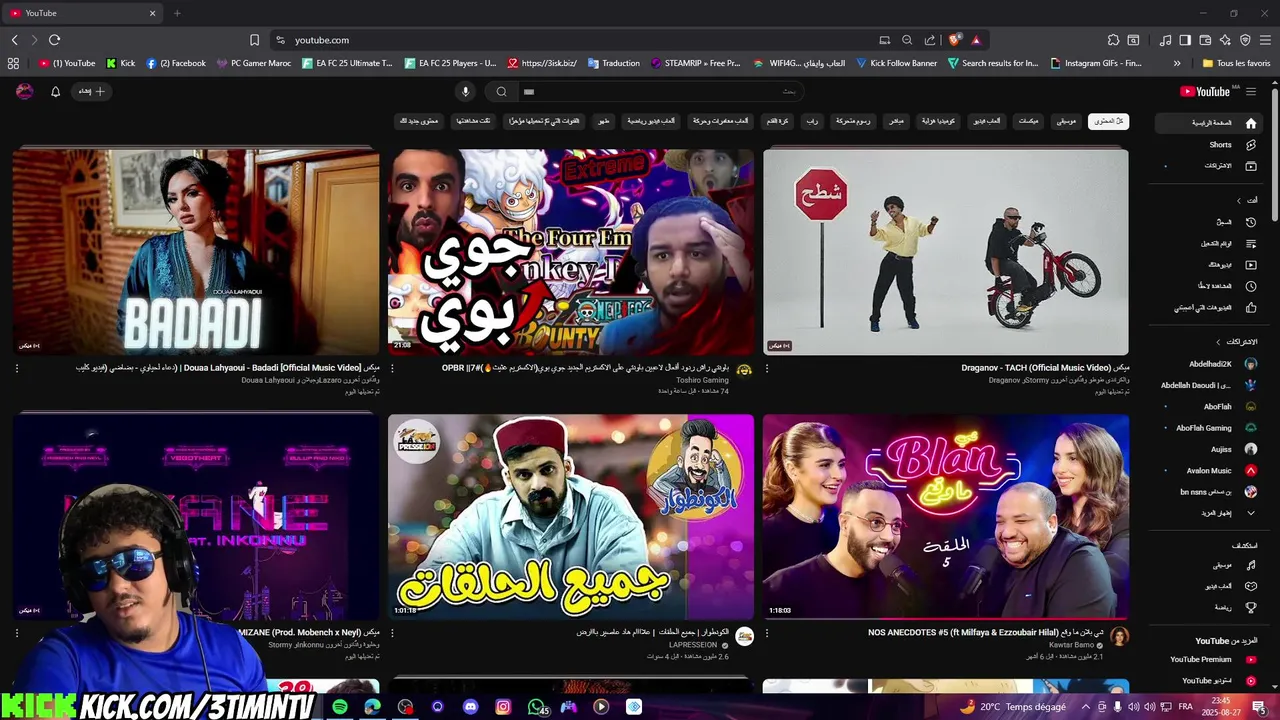Expand show more subscriptions chevron
1280x720 pixels.
1251,513
